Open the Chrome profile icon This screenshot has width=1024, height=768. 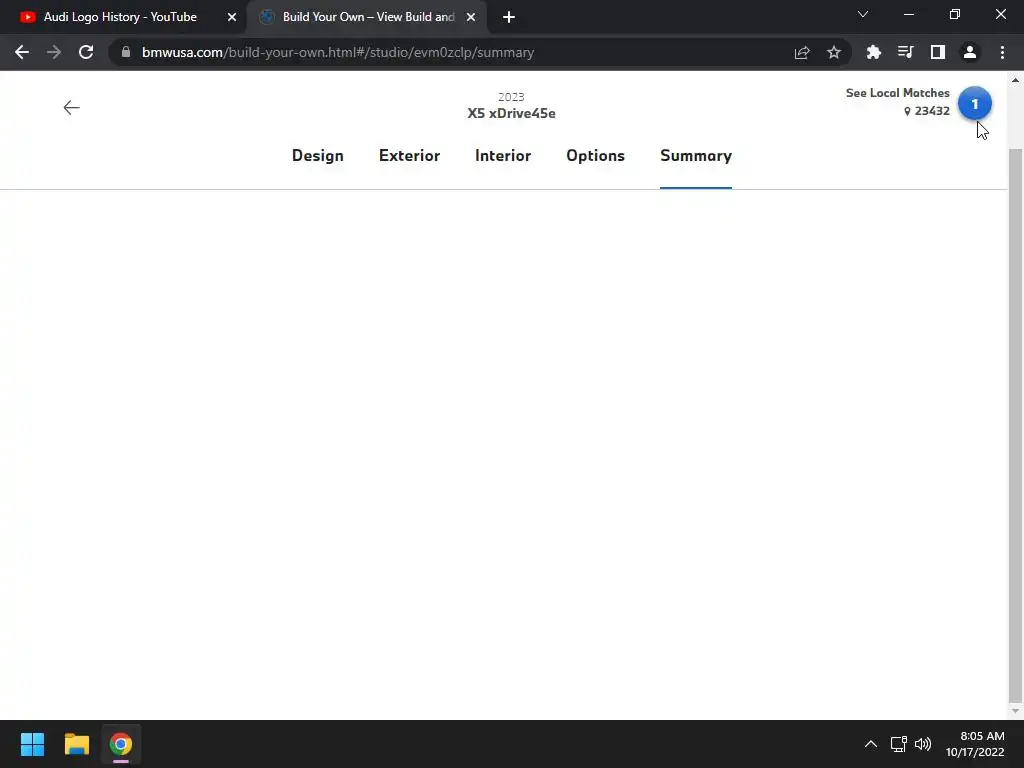[x=970, y=52]
